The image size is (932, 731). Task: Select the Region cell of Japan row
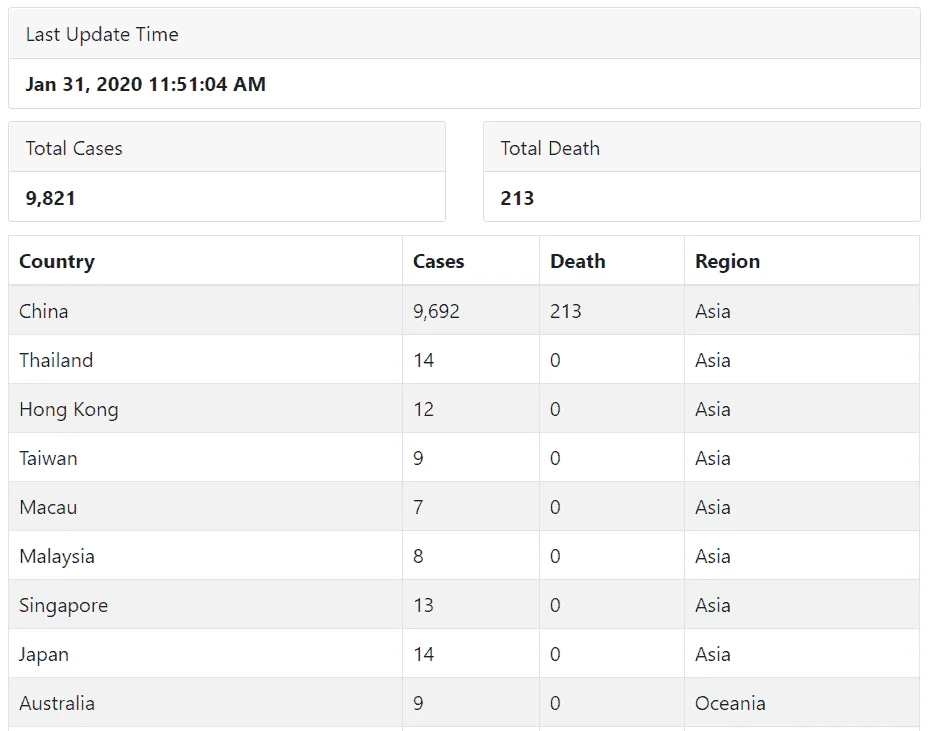coord(802,654)
